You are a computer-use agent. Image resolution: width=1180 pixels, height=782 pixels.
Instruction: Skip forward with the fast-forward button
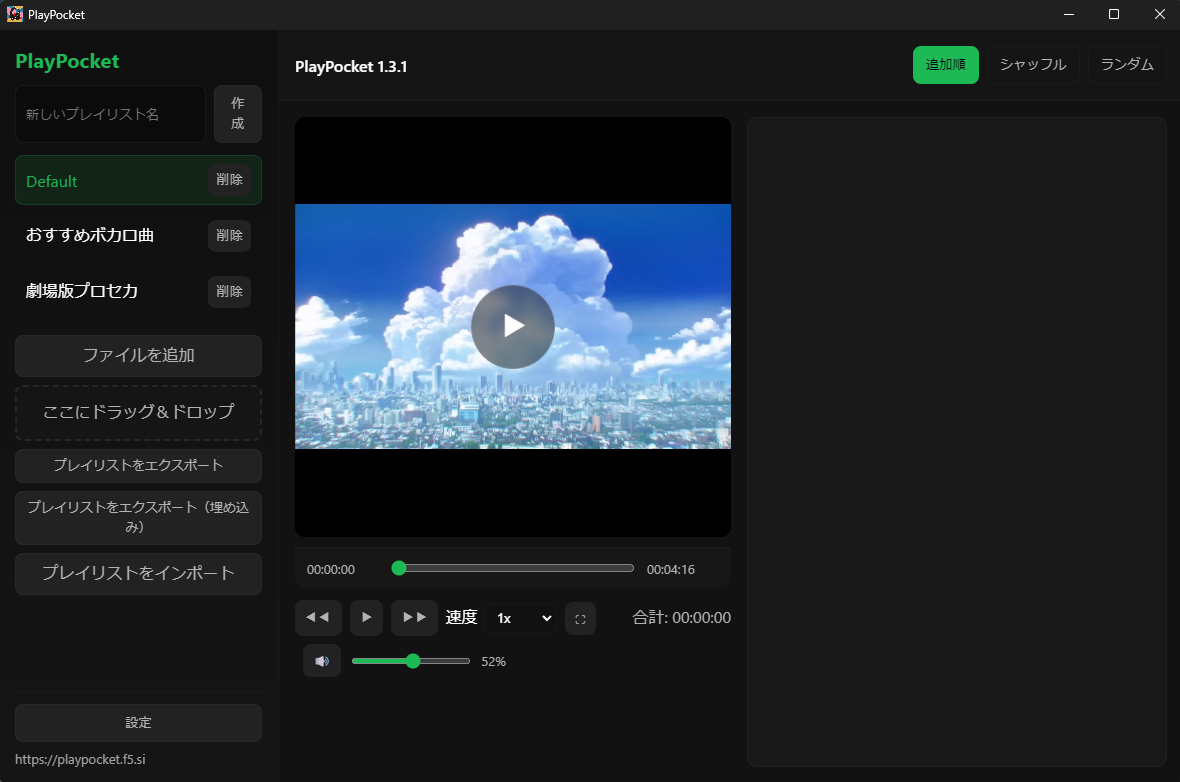414,618
